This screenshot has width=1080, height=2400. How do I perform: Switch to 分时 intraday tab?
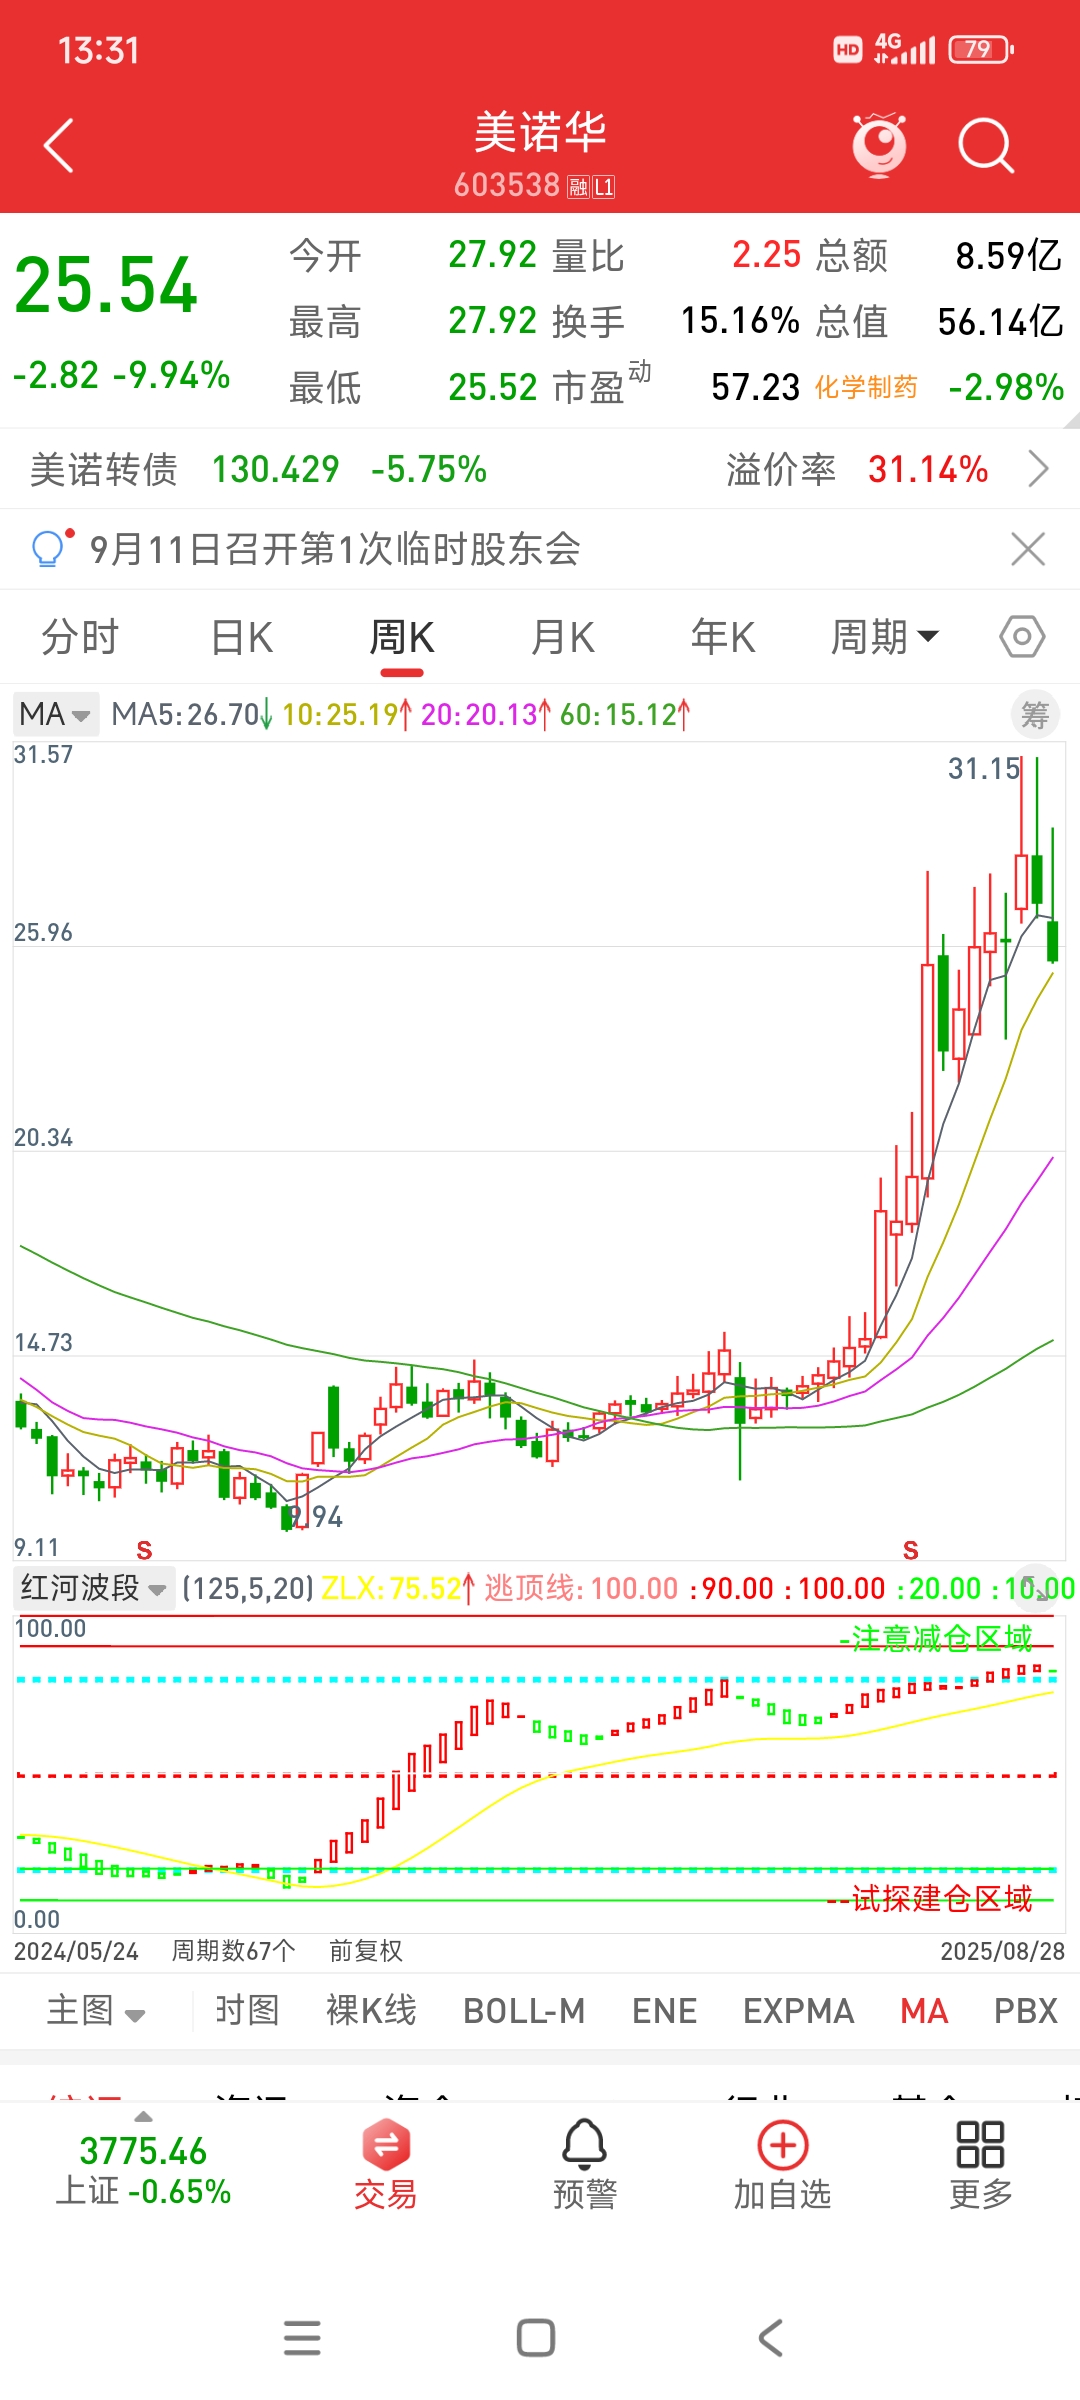(80, 637)
